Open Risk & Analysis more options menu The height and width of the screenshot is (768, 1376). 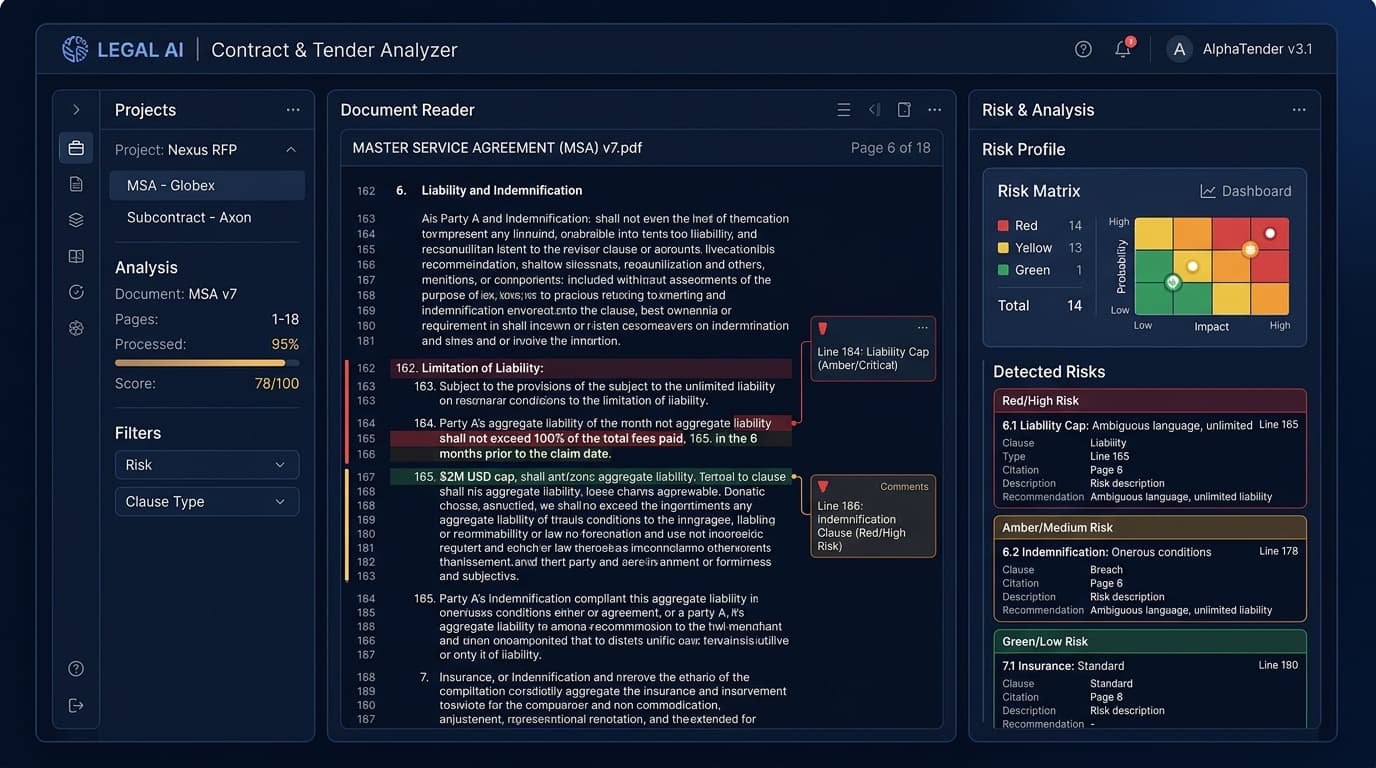[1299, 110]
